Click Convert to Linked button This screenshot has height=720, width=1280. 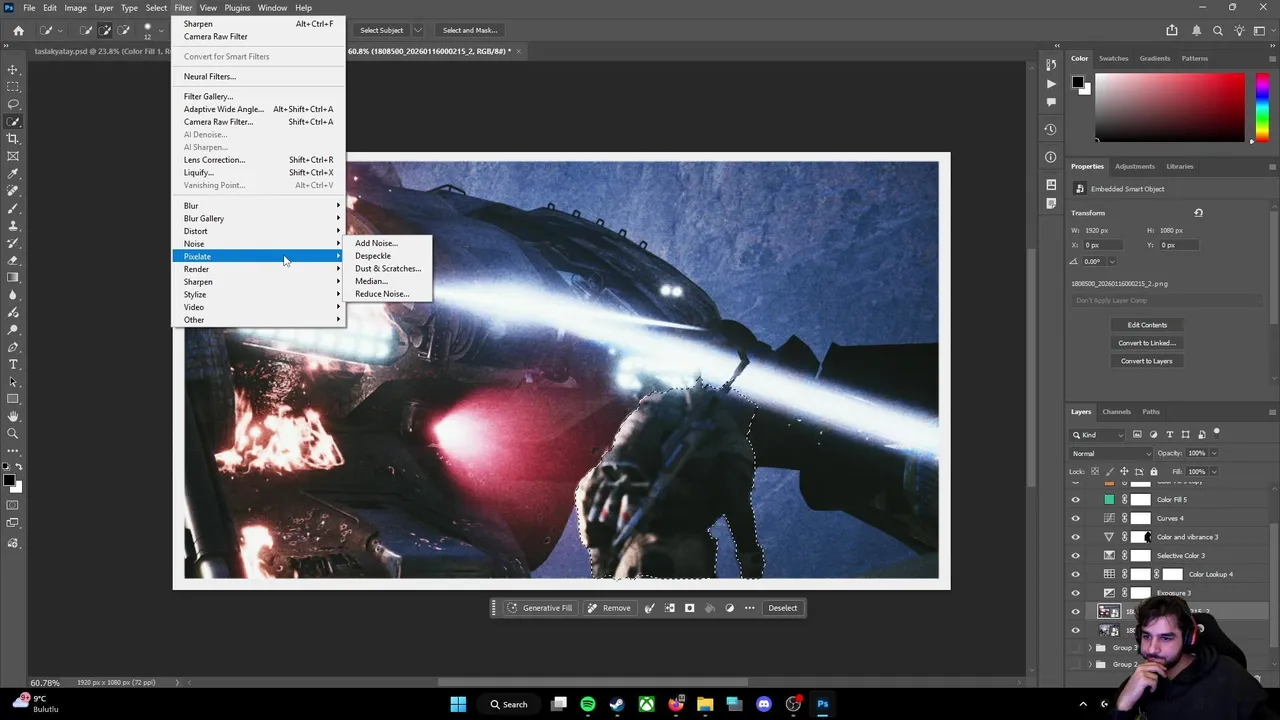point(1147,343)
